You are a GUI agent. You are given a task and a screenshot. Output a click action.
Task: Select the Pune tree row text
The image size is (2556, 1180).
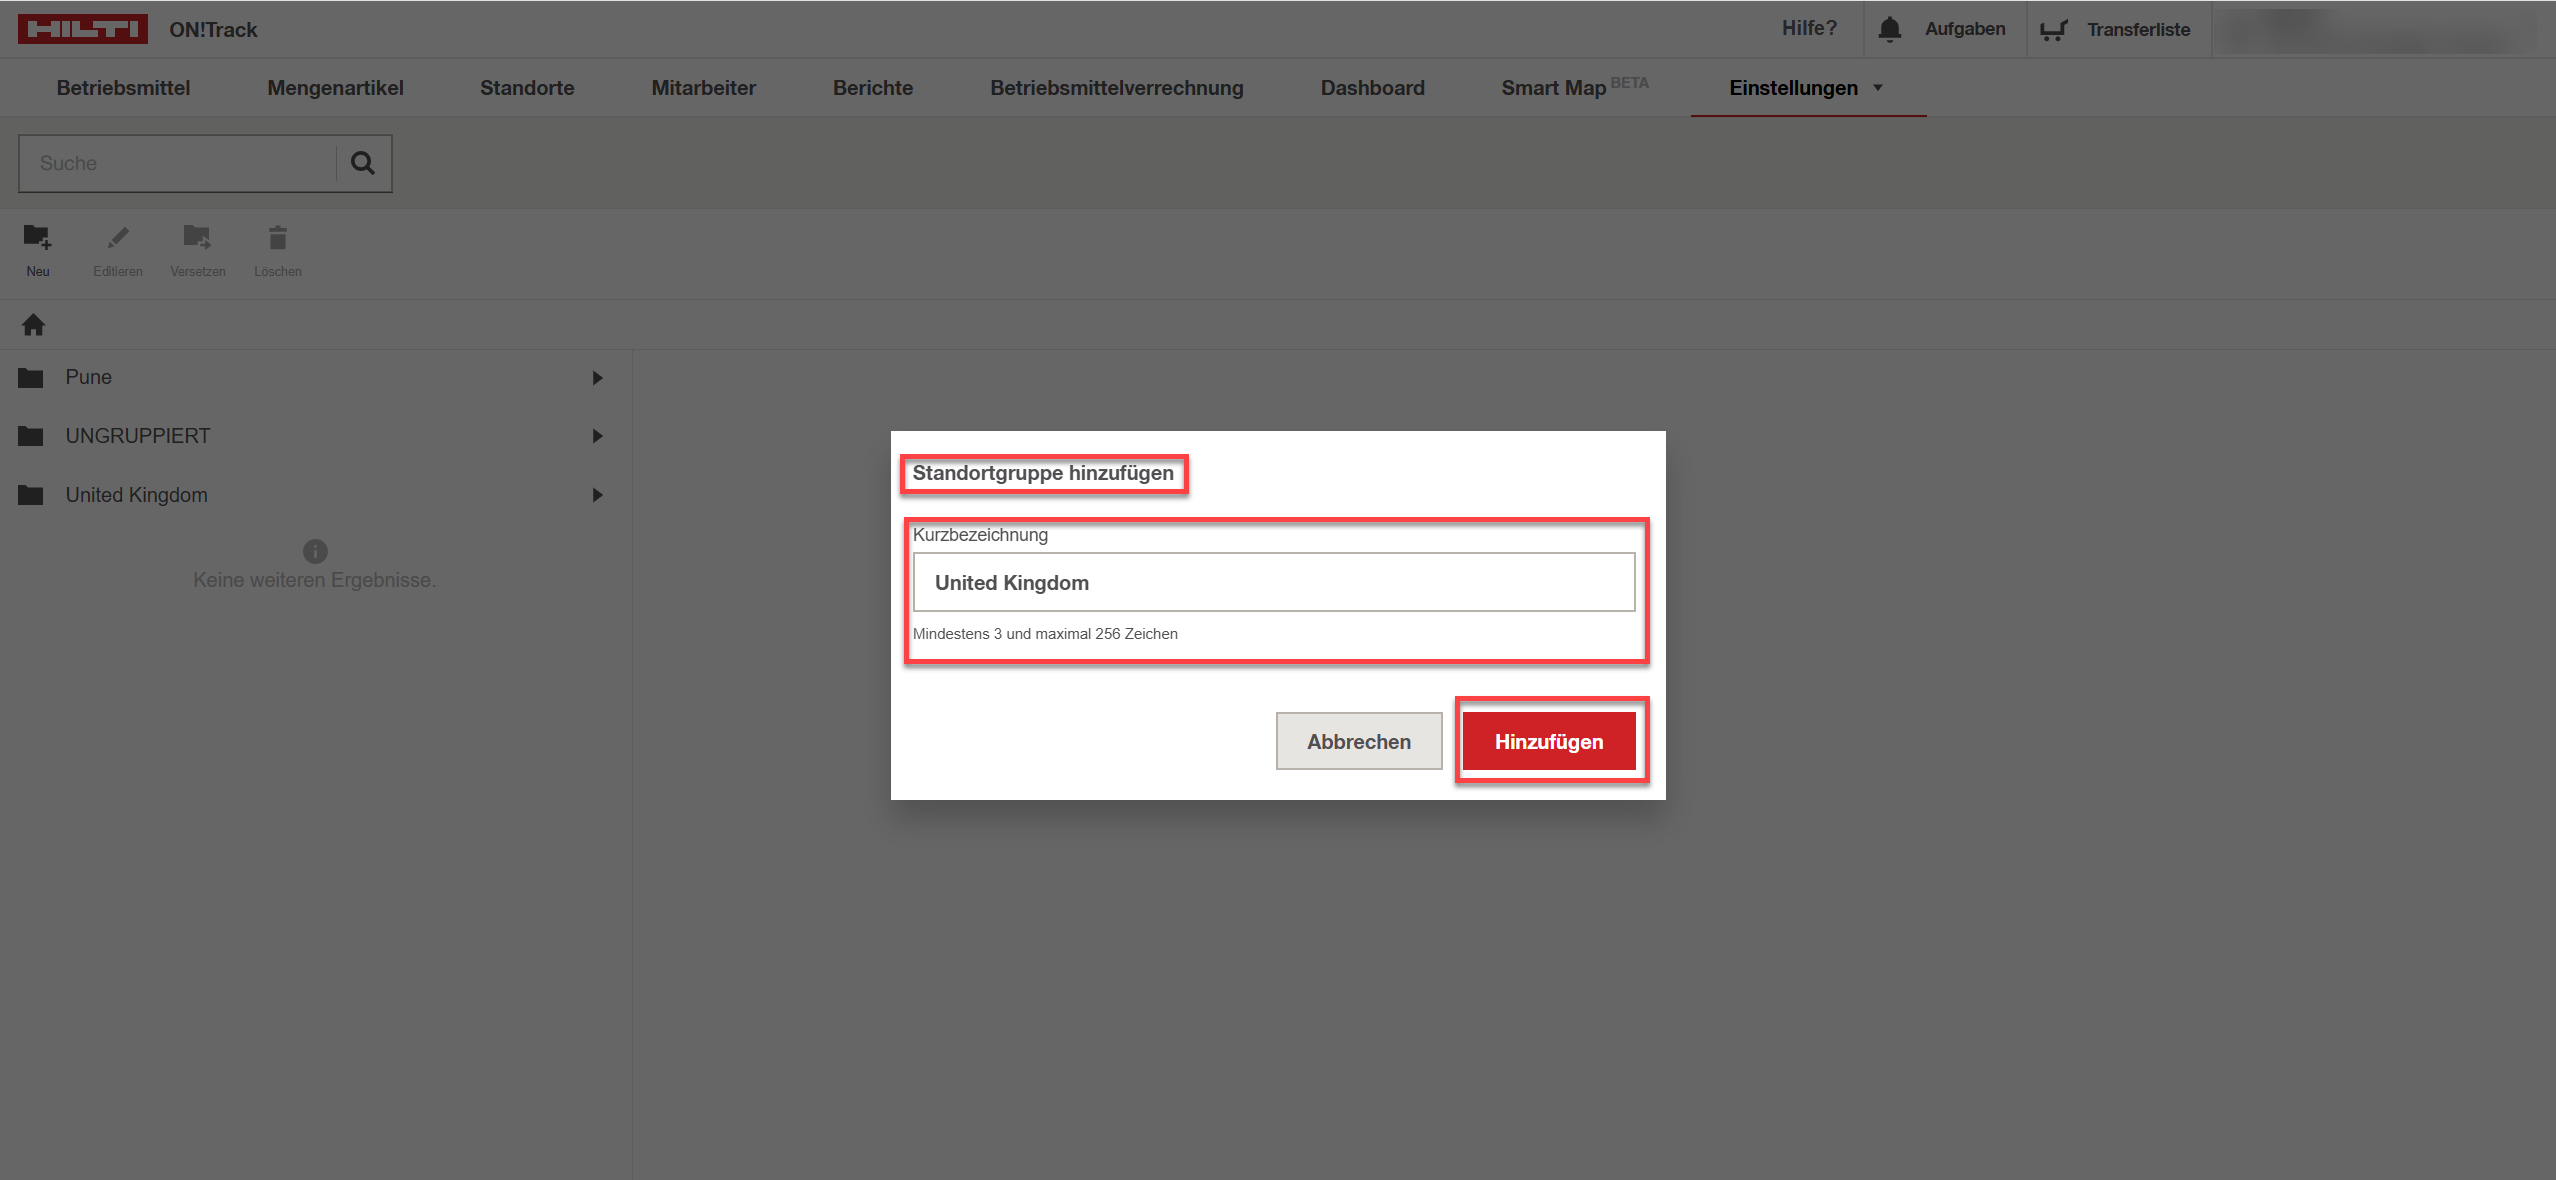(x=88, y=377)
